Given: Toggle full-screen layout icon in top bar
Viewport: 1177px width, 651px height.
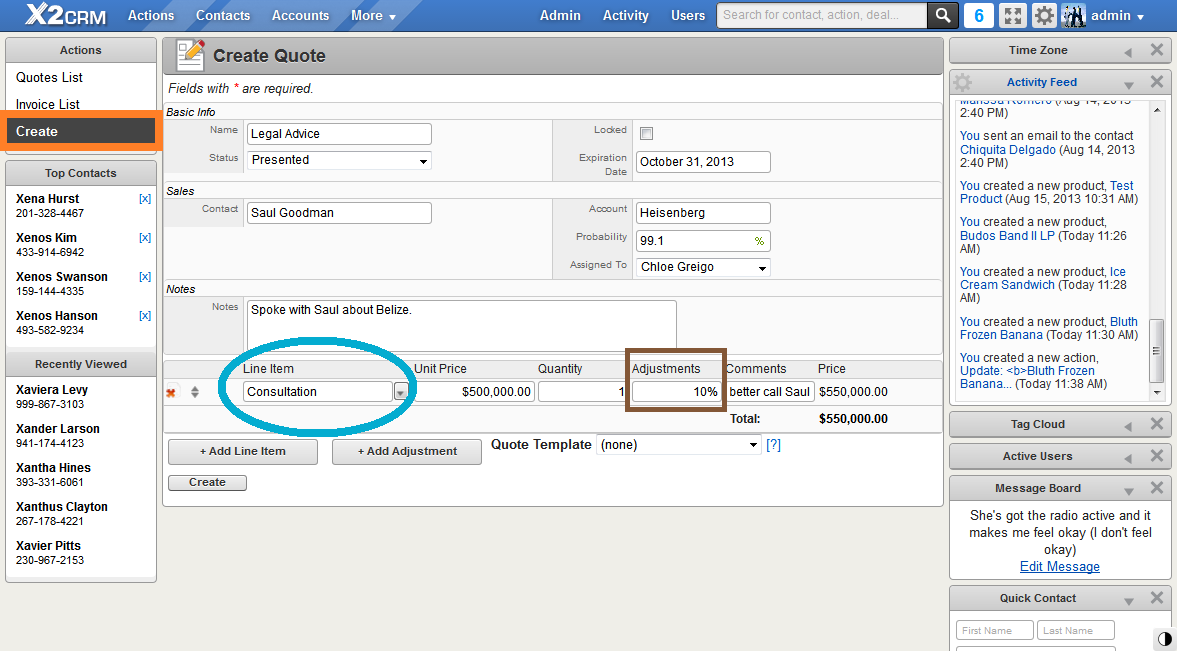Looking at the screenshot, I should pos(1012,15).
